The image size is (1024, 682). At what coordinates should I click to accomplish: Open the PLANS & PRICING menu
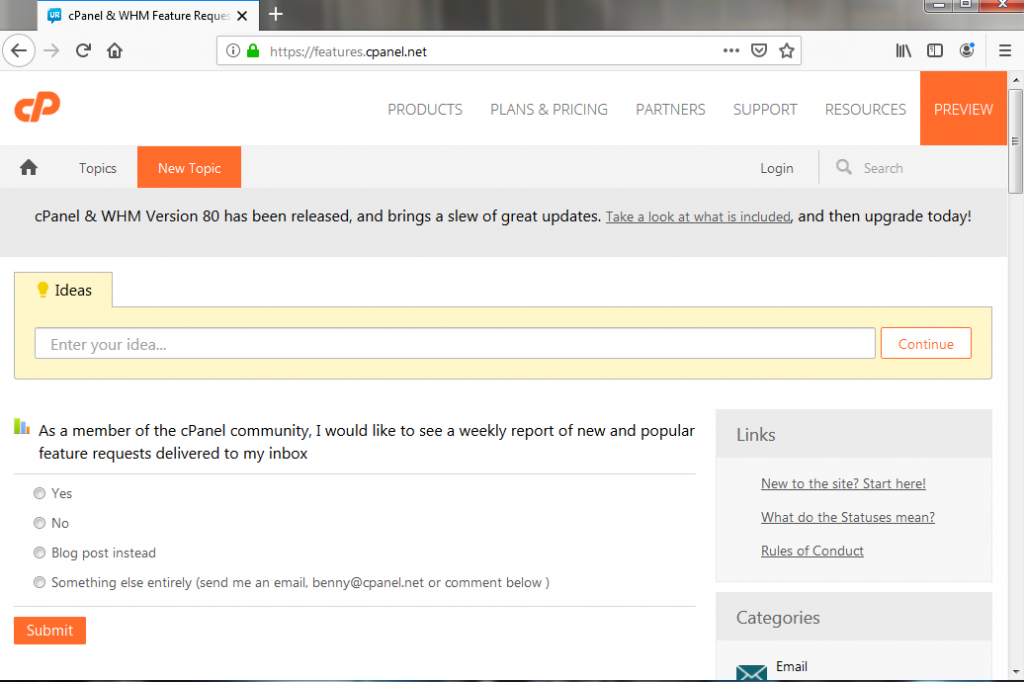tap(549, 109)
